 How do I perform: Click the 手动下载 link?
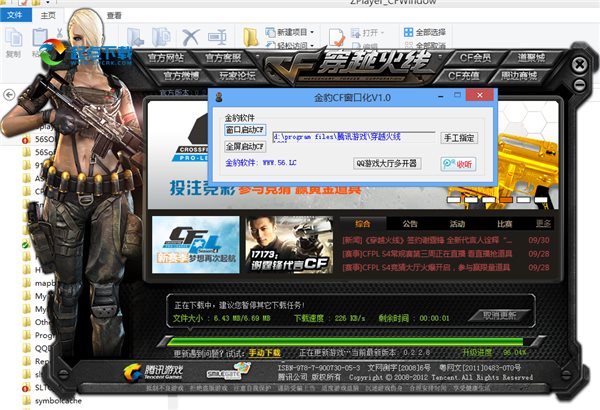coord(265,353)
